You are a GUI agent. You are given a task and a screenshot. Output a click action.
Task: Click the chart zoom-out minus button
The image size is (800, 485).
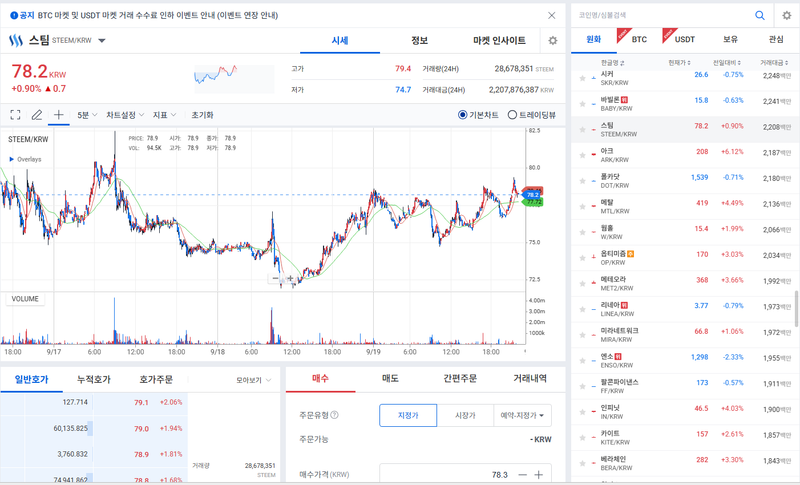click(276, 278)
